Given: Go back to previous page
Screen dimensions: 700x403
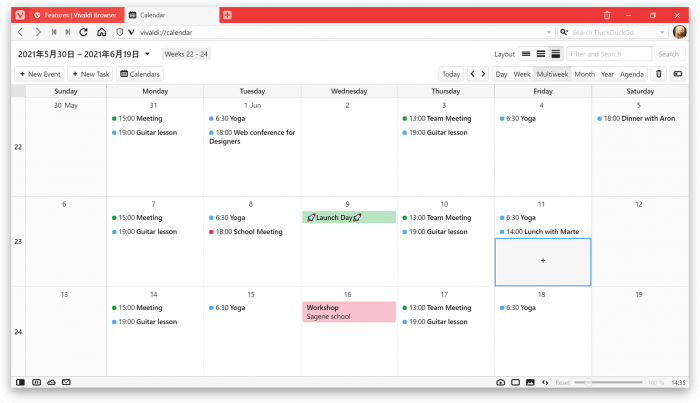Looking at the screenshot, I should (x=21, y=32).
